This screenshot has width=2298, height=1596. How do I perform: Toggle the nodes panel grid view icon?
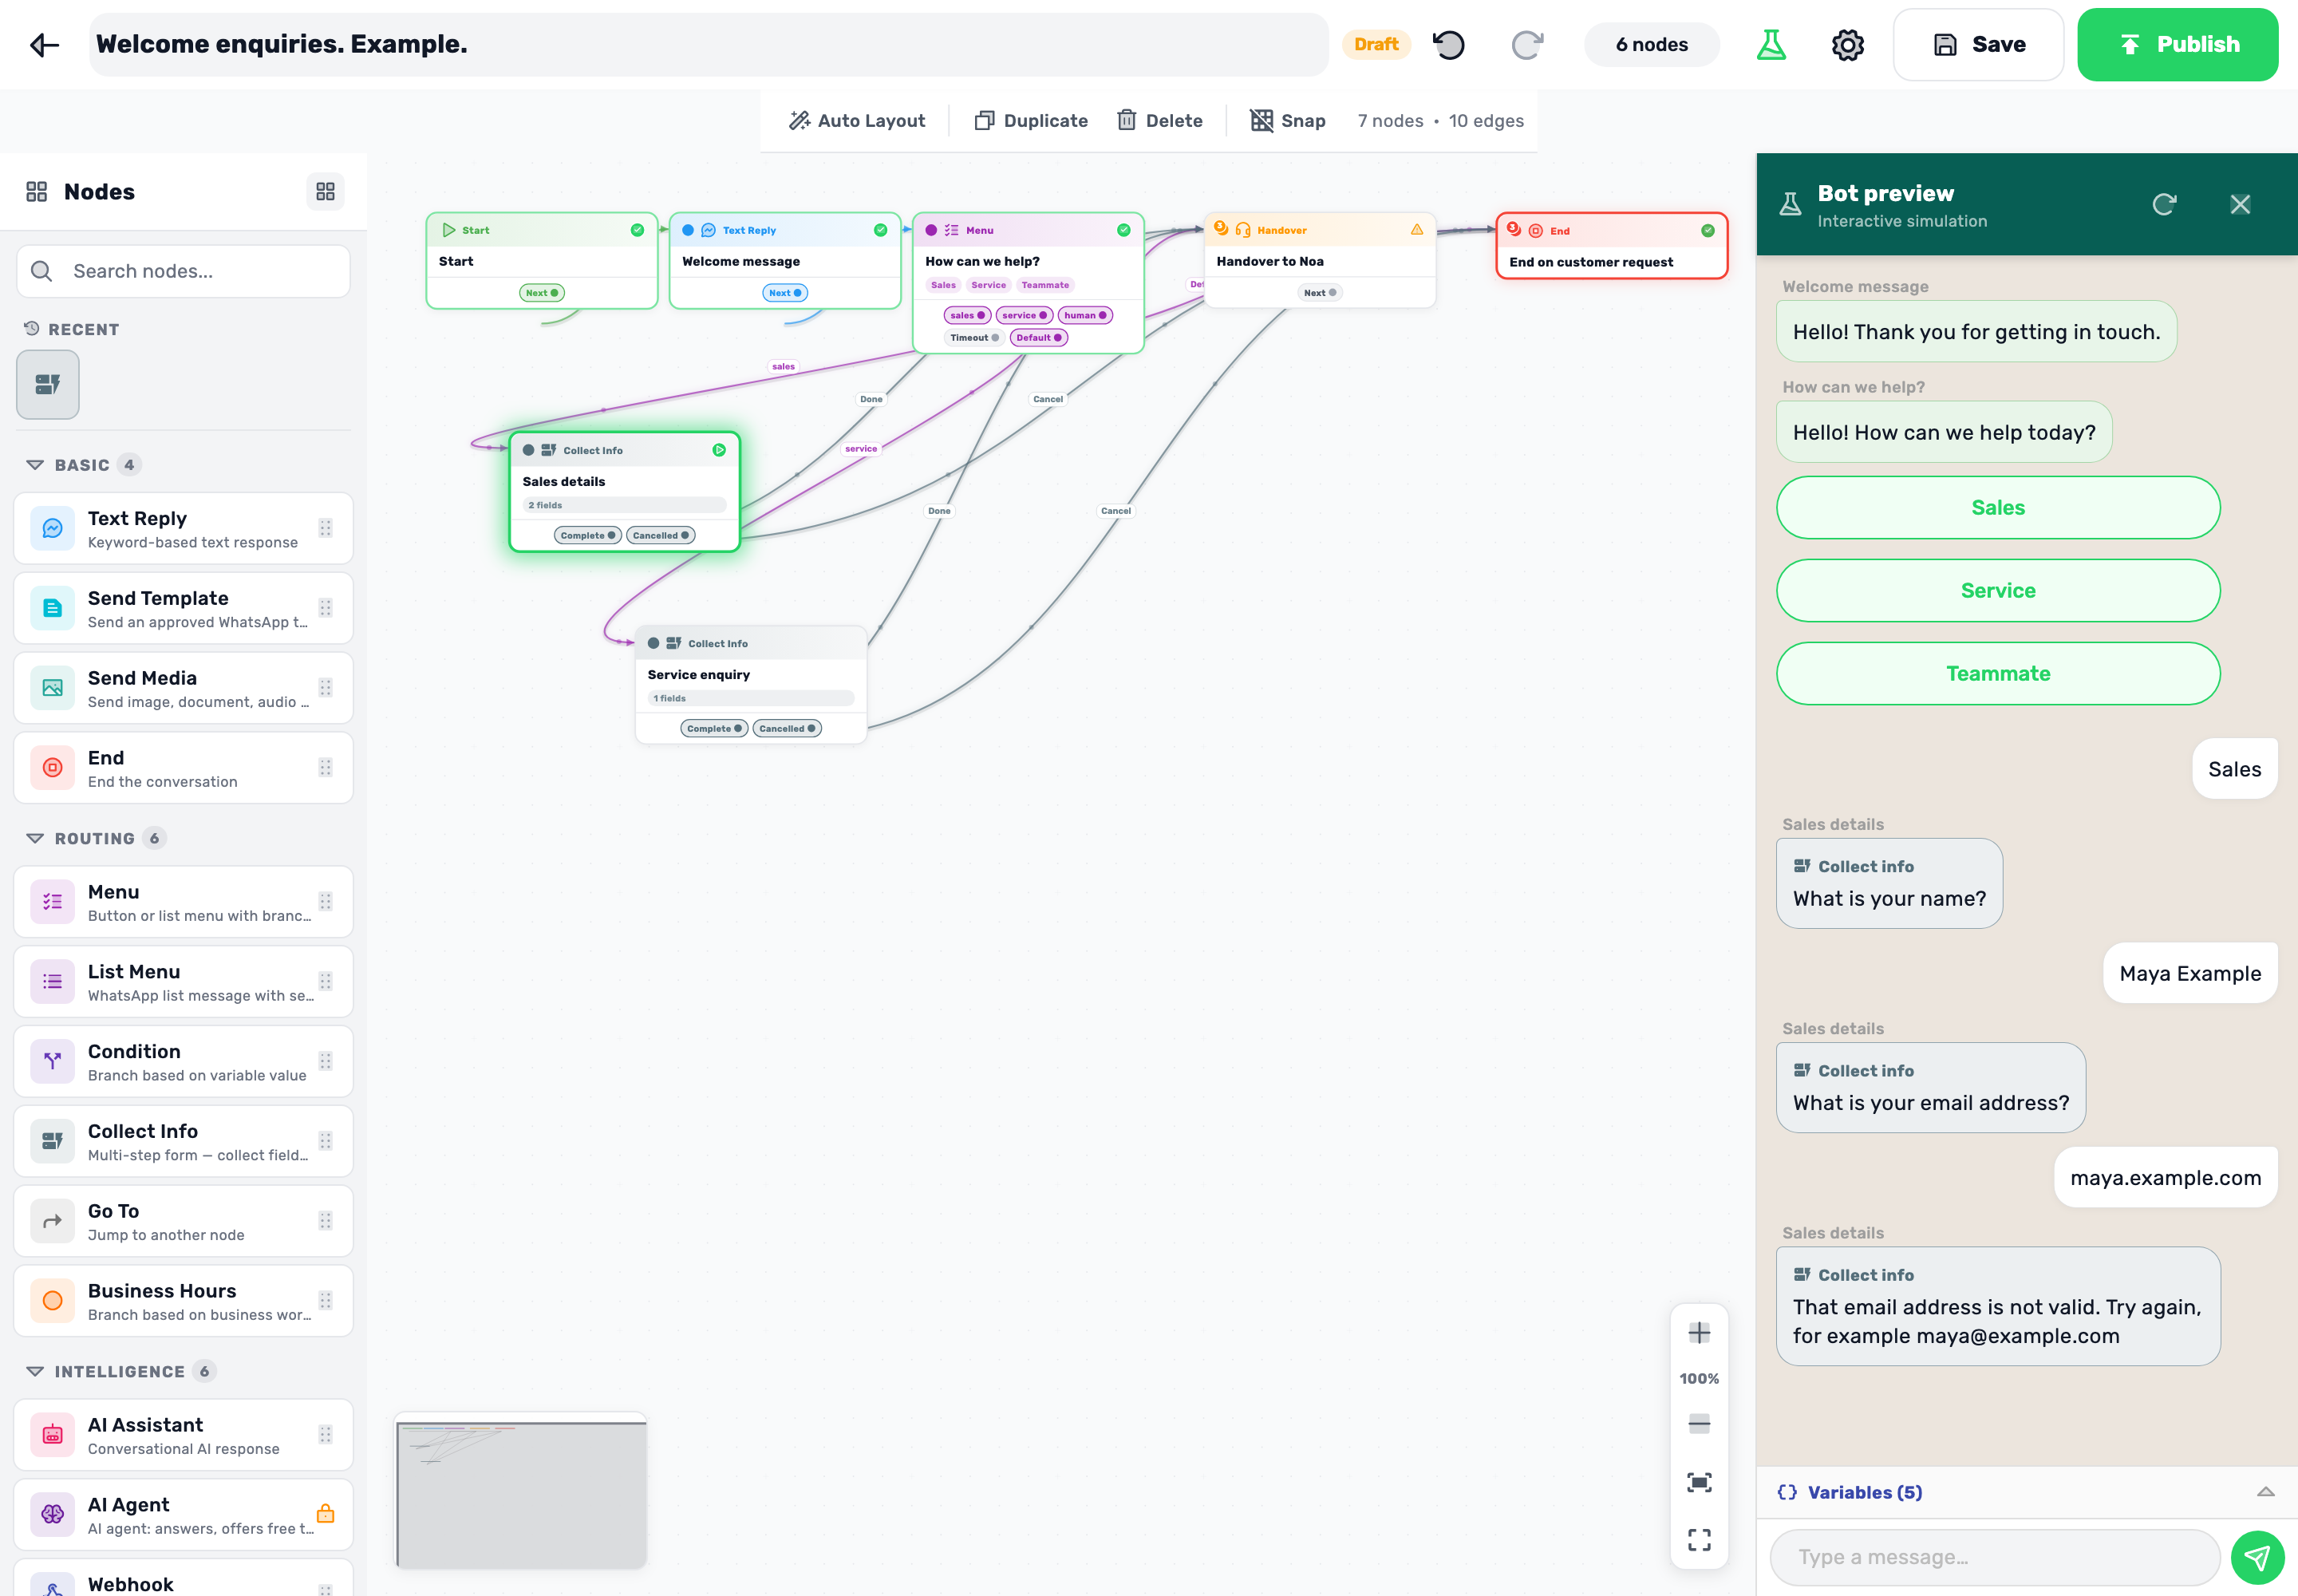point(325,191)
